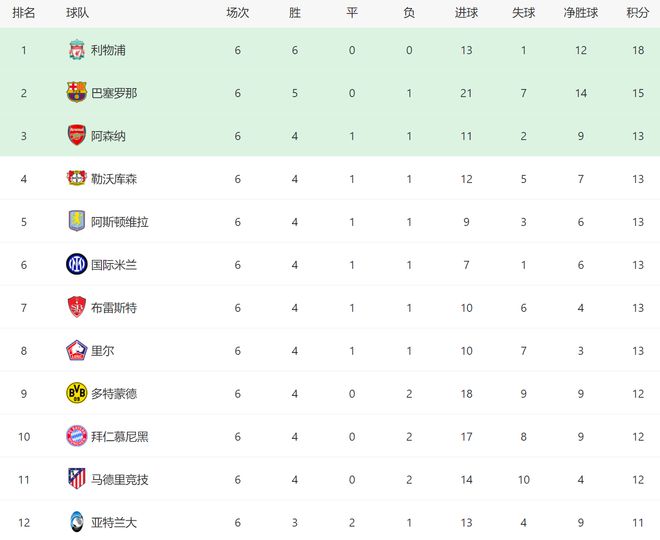Click the Arsenal club crest icon

tap(77, 136)
